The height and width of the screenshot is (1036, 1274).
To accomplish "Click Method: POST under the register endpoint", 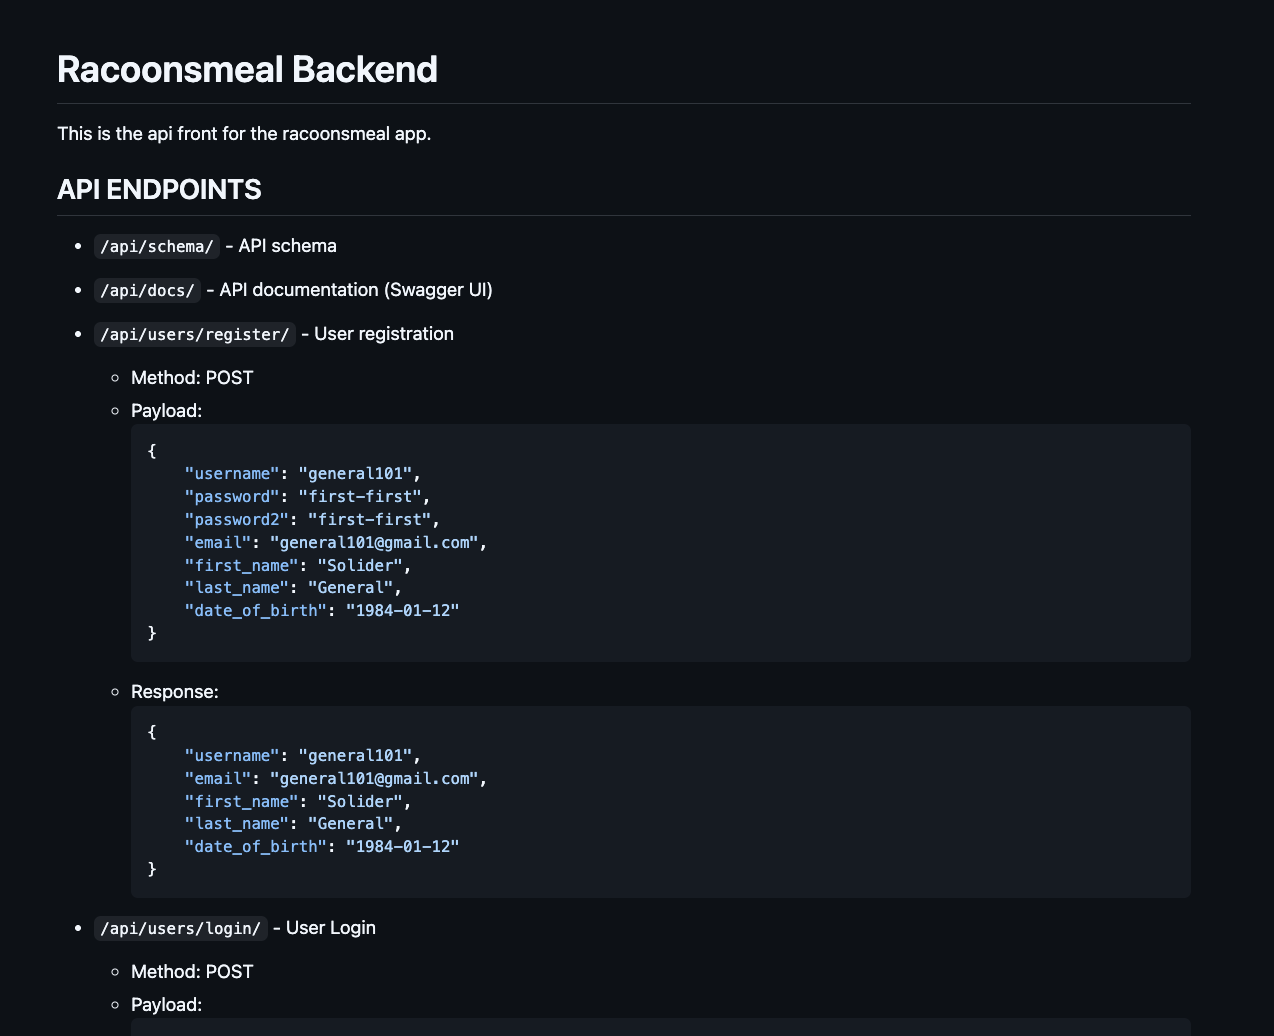I will pos(192,378).
